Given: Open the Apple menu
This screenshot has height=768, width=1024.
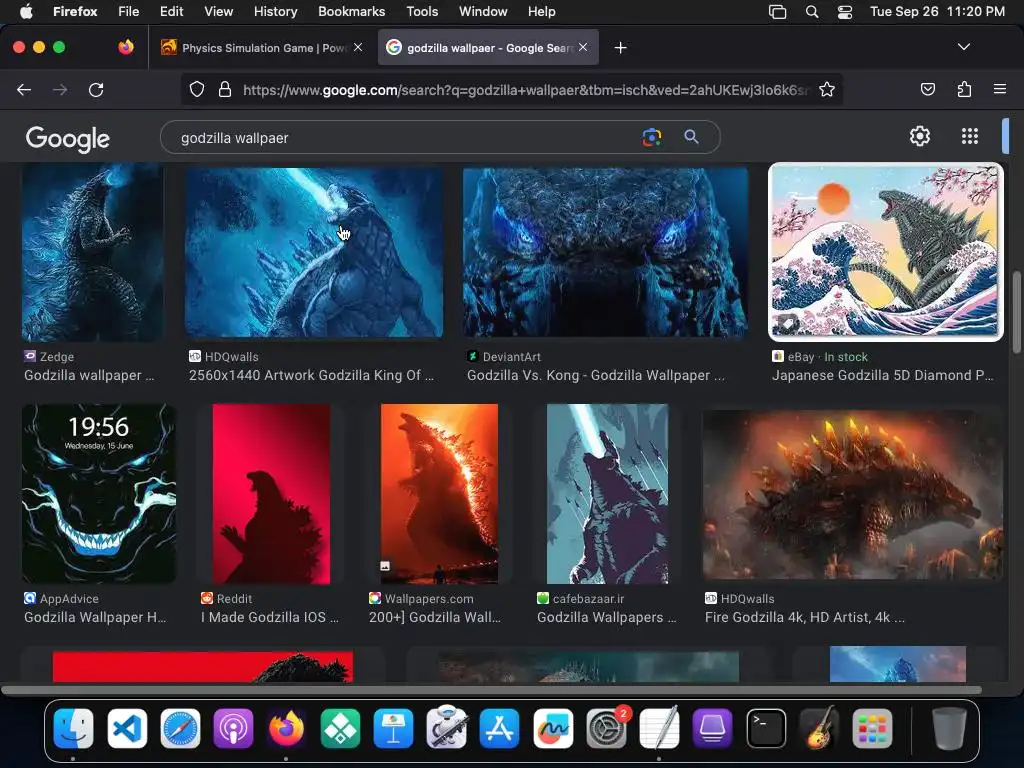Looking at the screenshot, I should point(26,12).
